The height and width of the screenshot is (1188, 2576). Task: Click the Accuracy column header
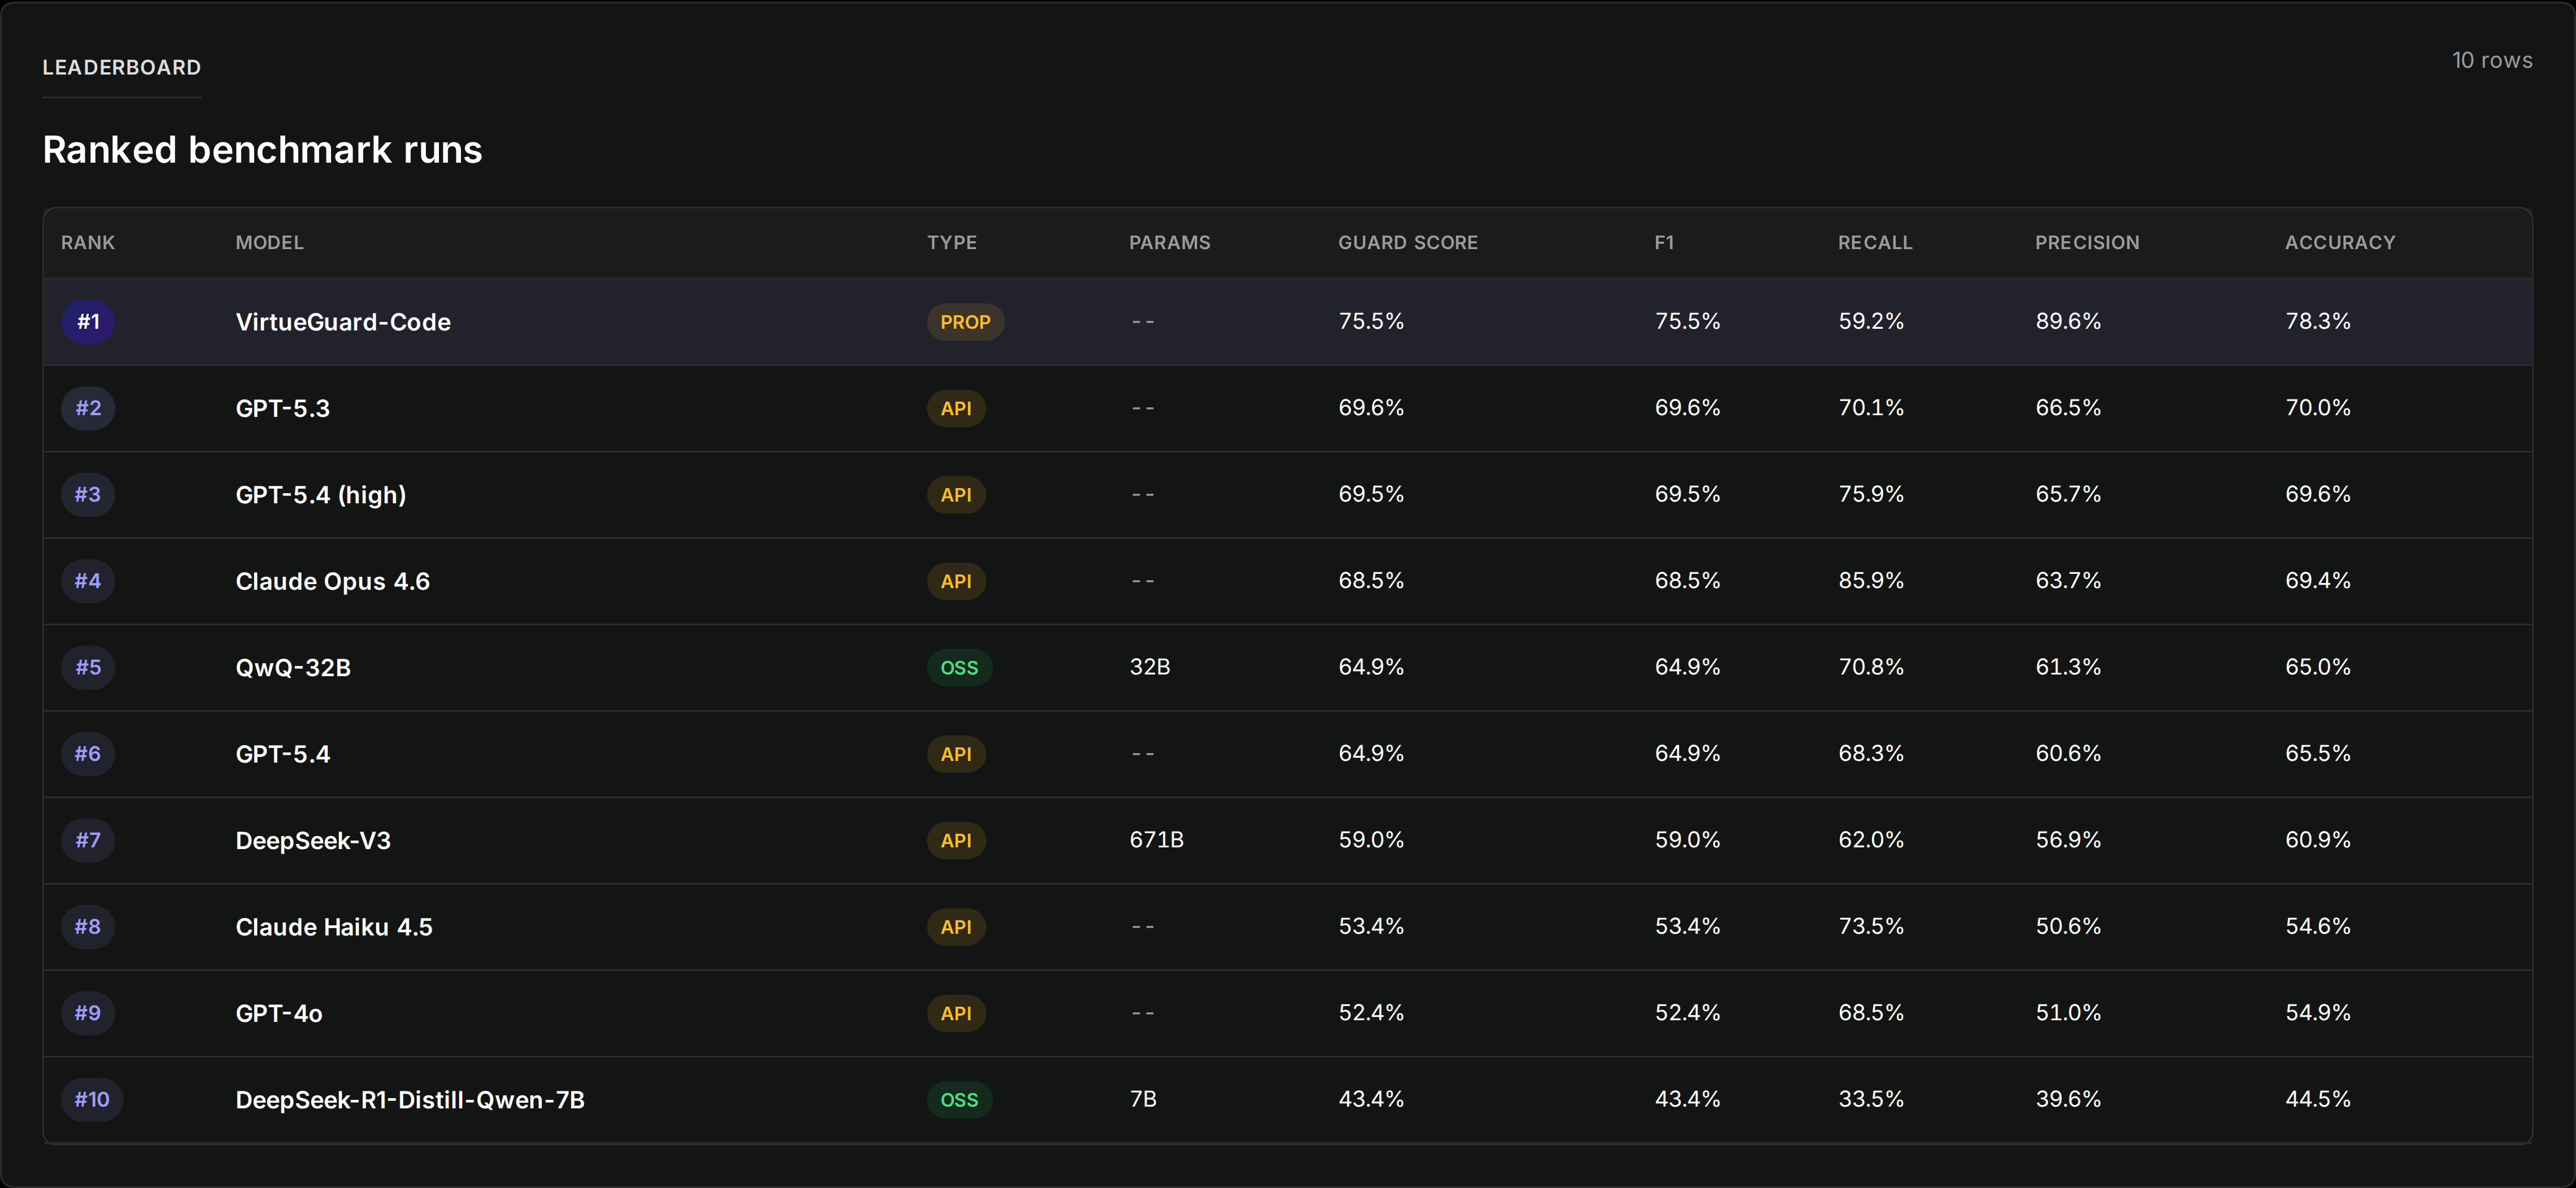2339,243
